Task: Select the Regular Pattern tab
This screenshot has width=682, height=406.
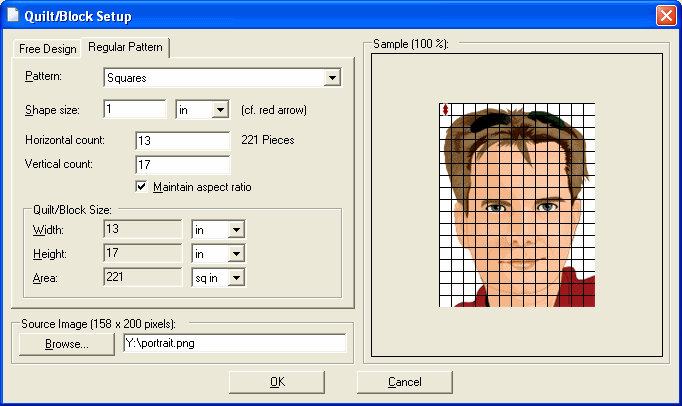Action: (125, 47)
